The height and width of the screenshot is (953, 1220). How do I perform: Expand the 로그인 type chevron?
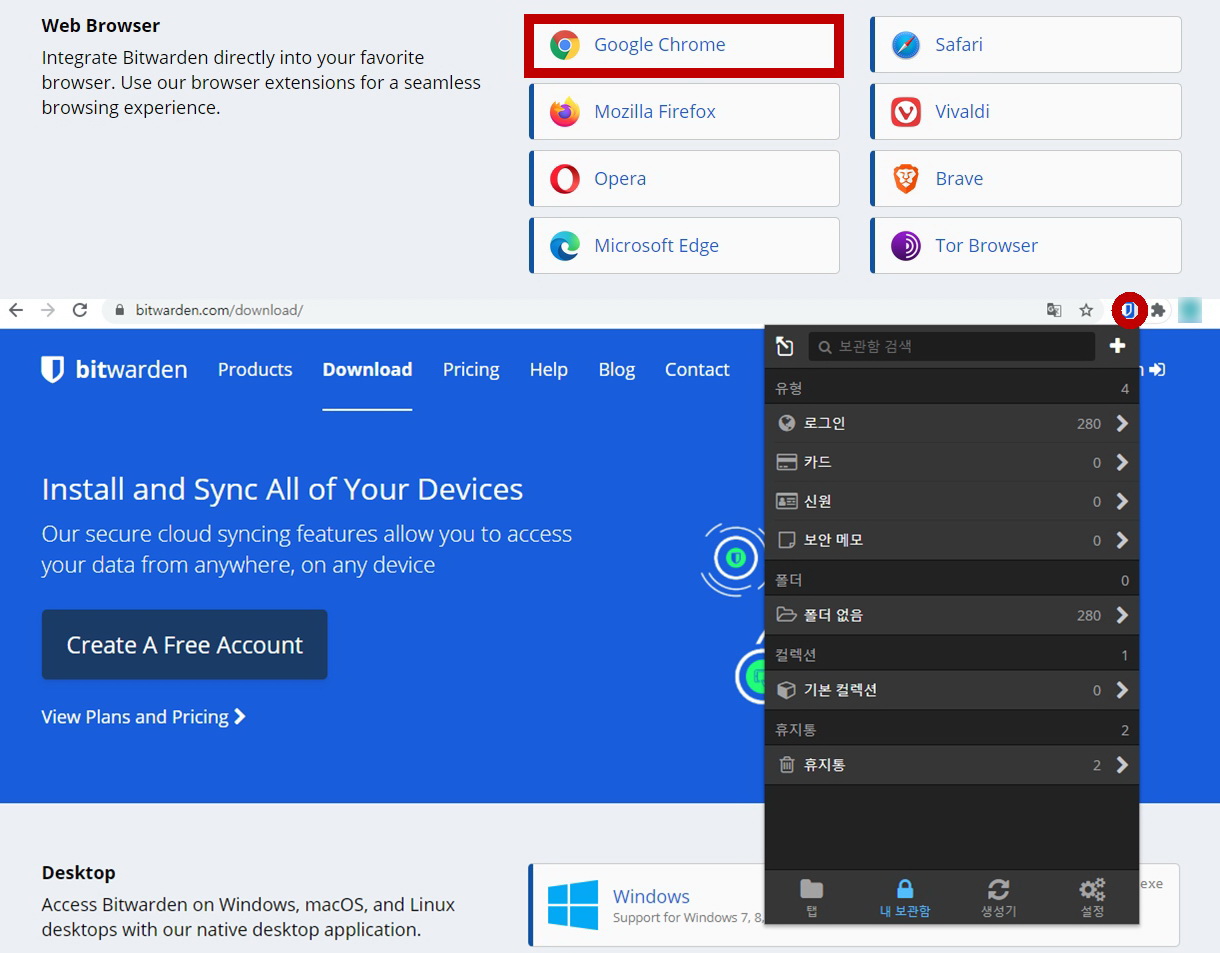click(1122, 424)
